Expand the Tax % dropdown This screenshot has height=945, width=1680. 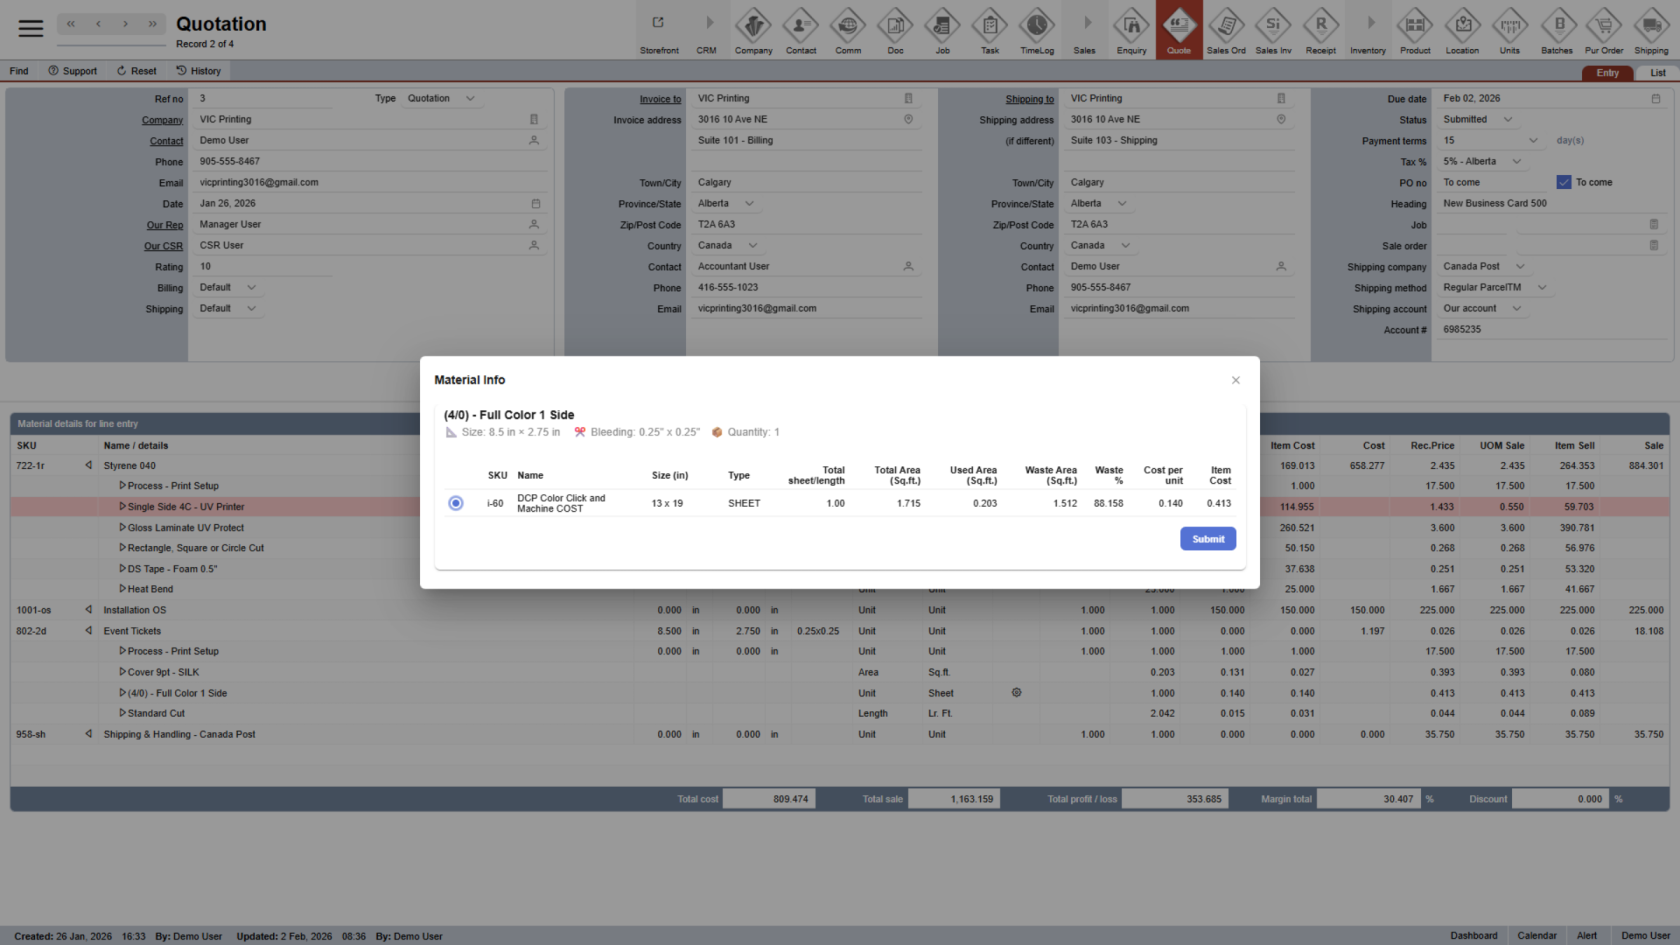(x=1517, y=162)
